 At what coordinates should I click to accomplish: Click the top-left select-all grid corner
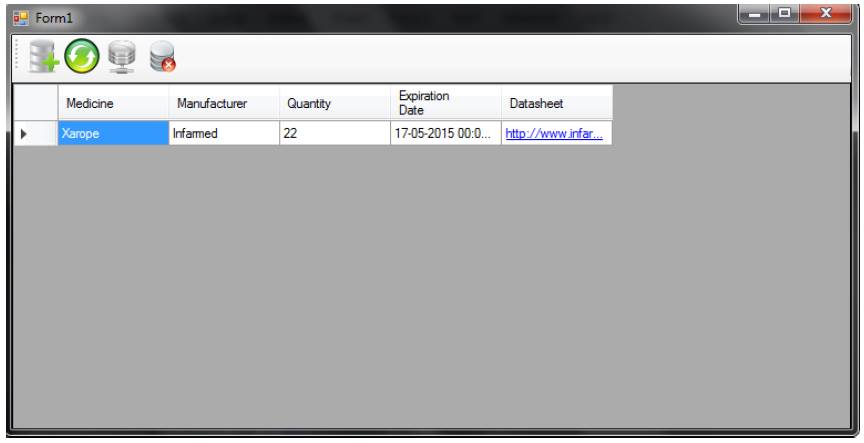(x=34, y=103)
